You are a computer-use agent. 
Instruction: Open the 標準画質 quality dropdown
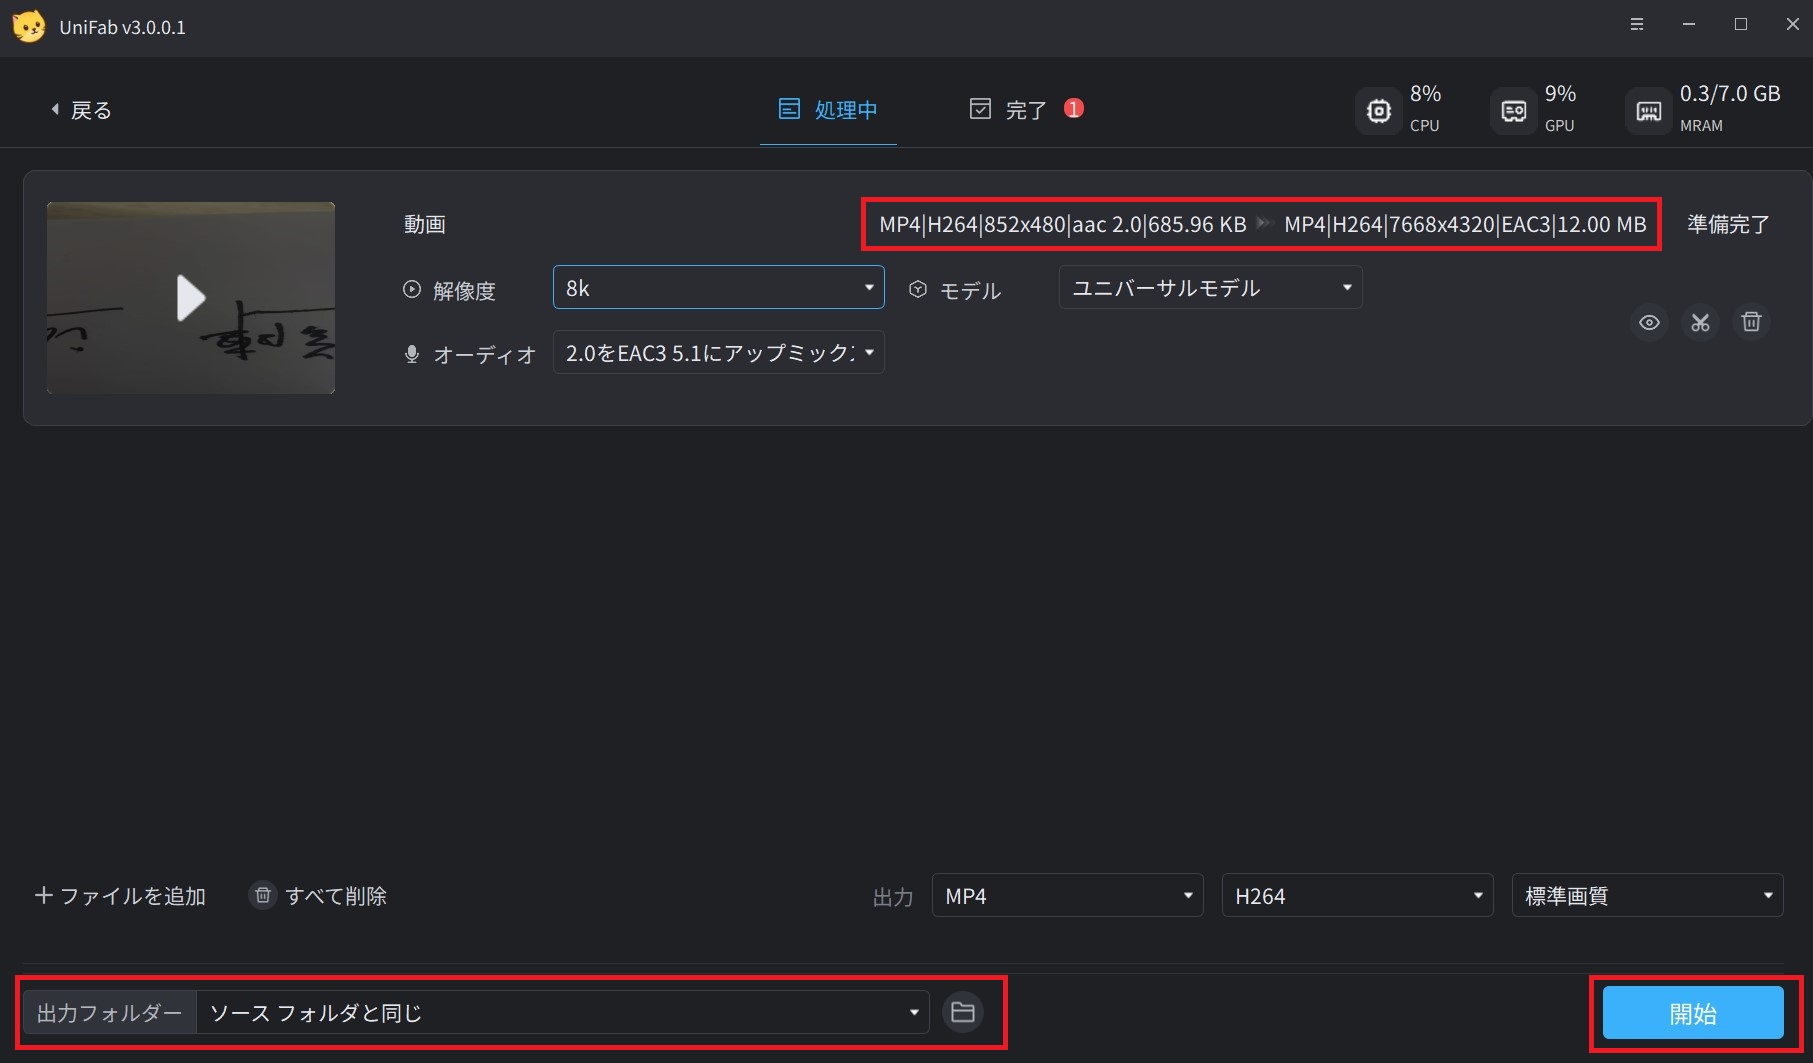pos(1647,896)
